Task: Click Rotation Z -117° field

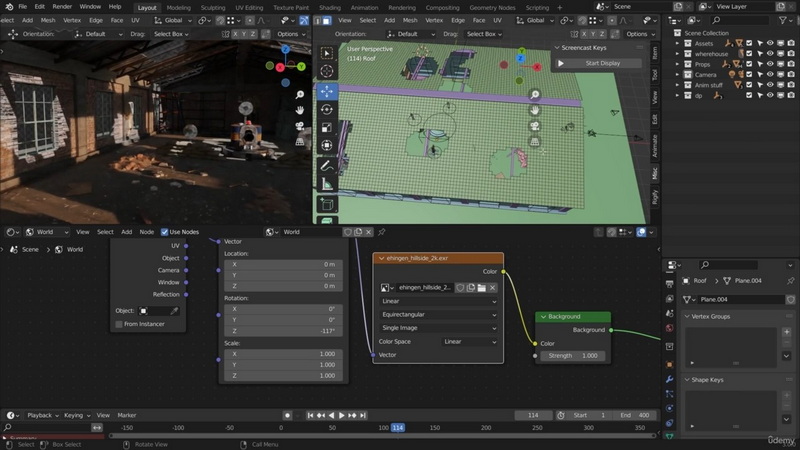Action: [283, 331]
